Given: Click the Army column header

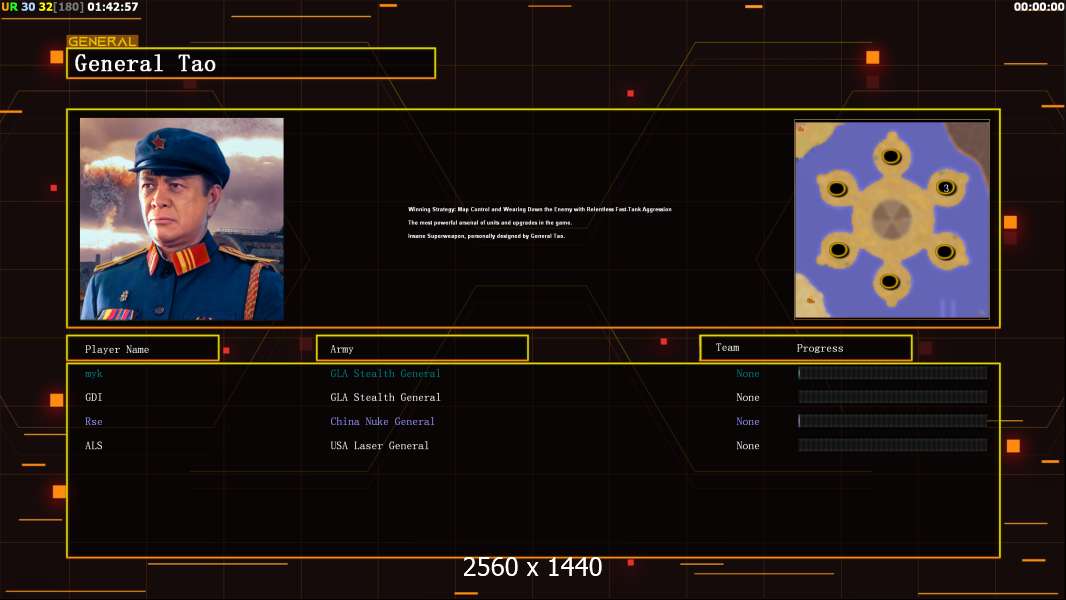Looking at the screenshot, I should (422, 348).
